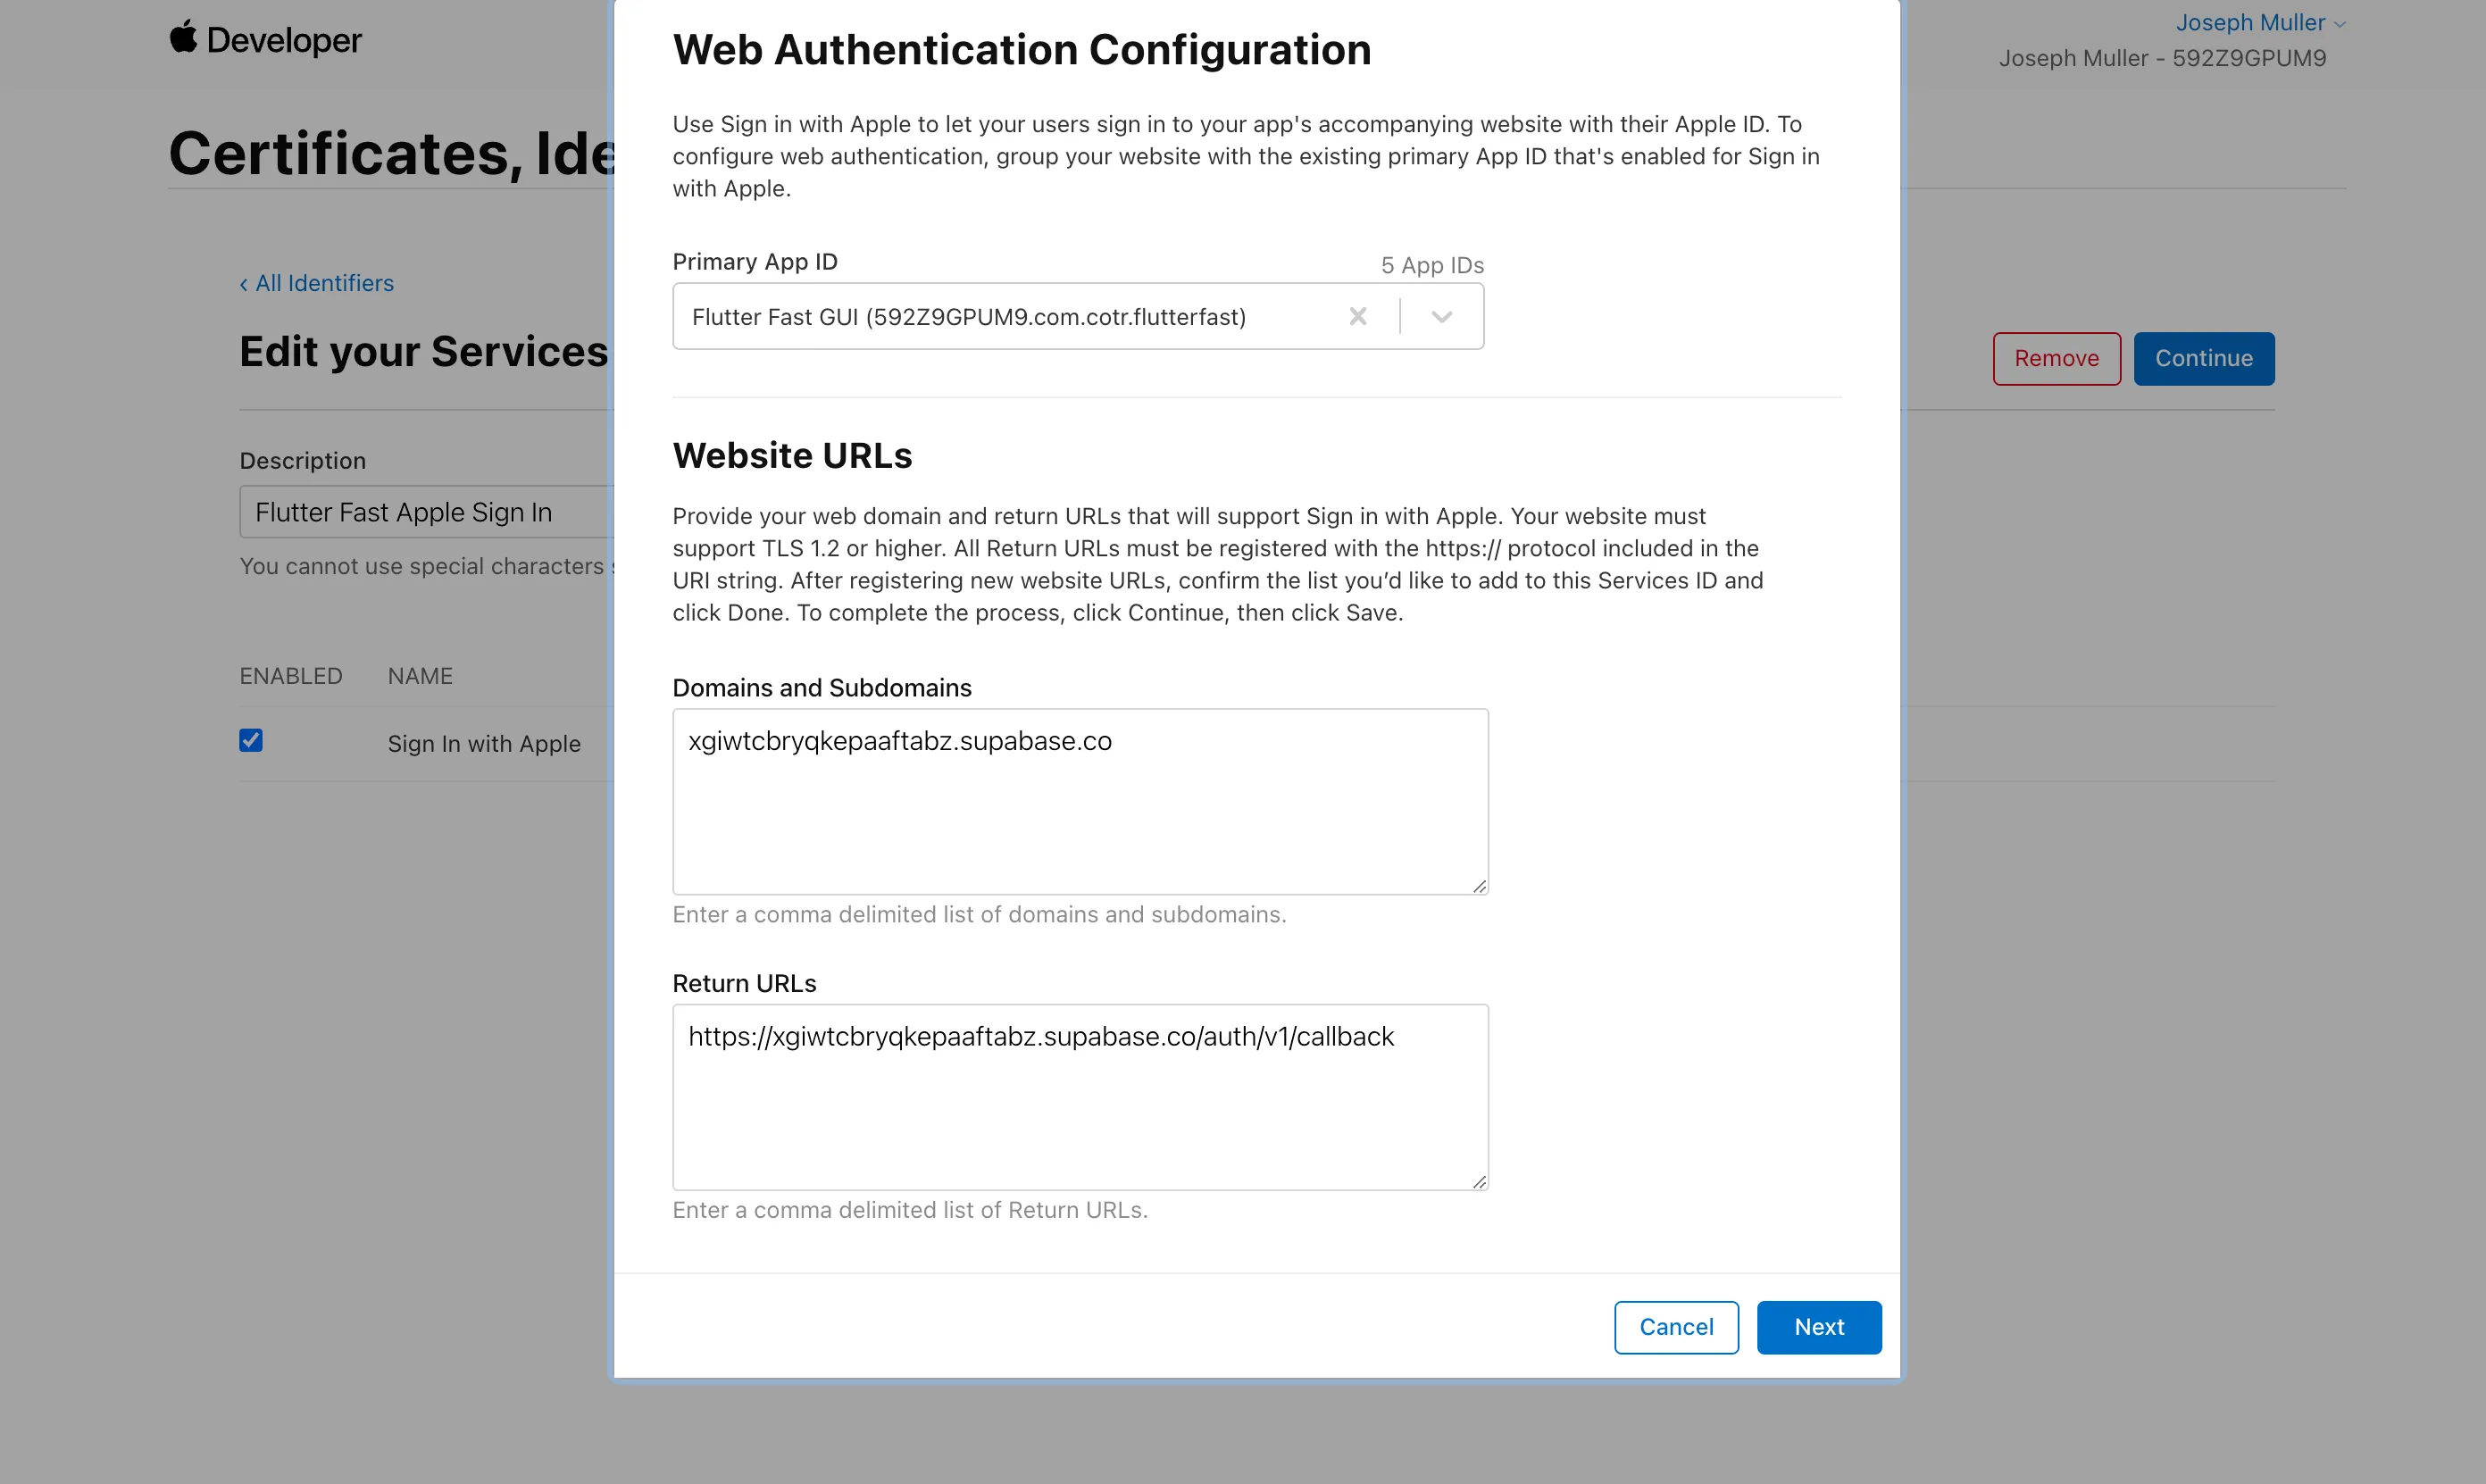This screenshot has height=1484, width=2486.
Task: Cancel the Web Authentication Configuration dialog
Action: pos(1676,1327)
